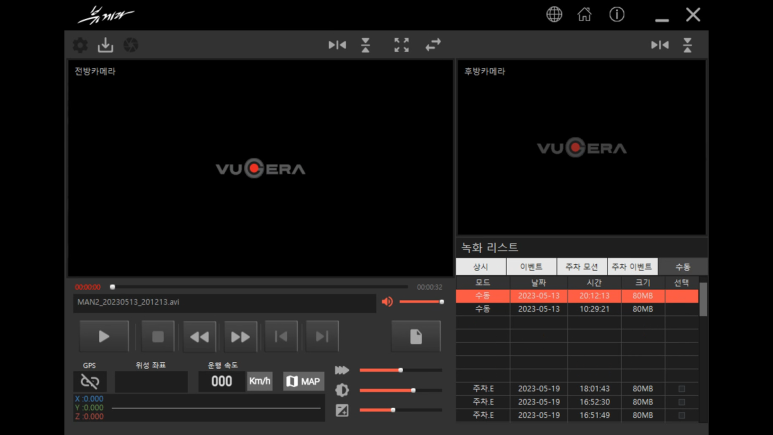Adjust the brightness slider
The height and width of the screenshot is (435, 773).
[x=400, y=390]
